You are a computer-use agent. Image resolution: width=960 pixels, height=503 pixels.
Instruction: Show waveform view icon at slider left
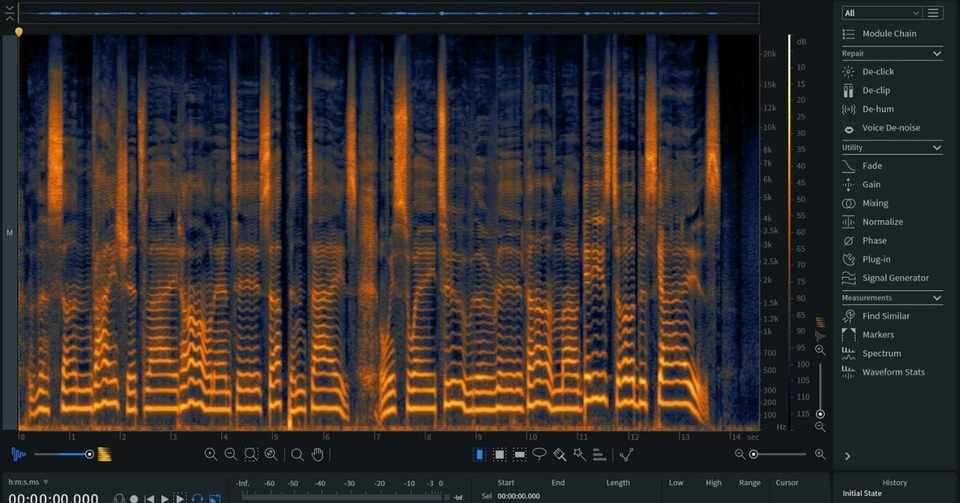point(18,455)
